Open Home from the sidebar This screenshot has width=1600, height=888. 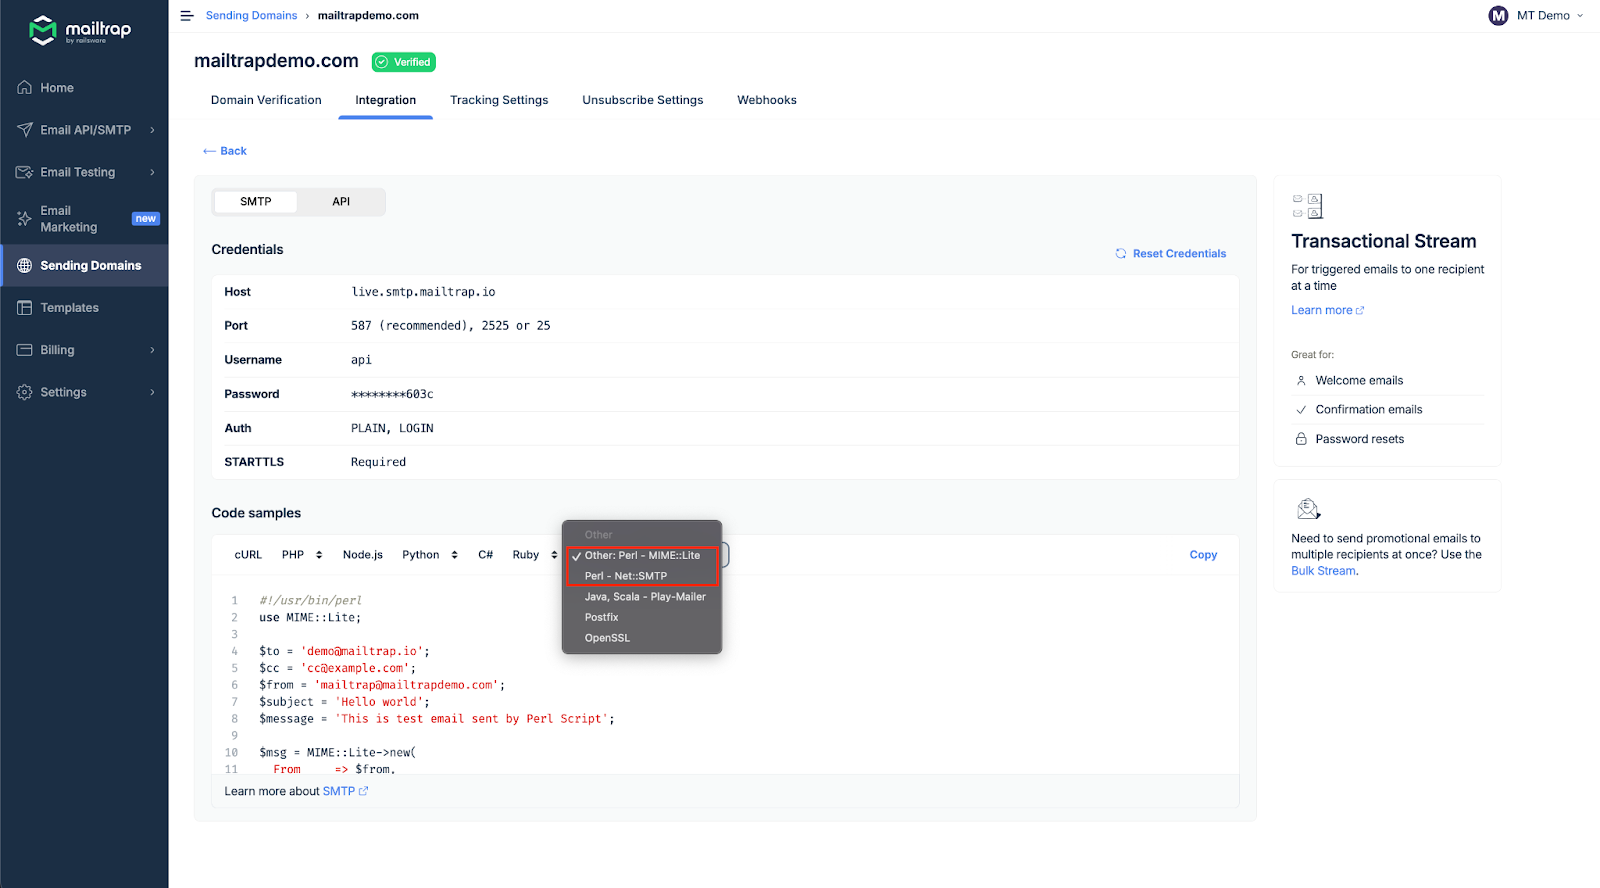pos(57,88)
